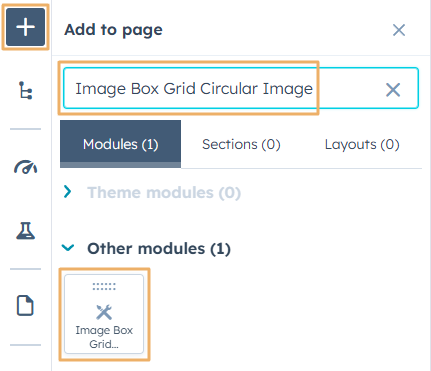
Task: Clear the module search text
Action: pyautogui.click(x=393, y=90)
